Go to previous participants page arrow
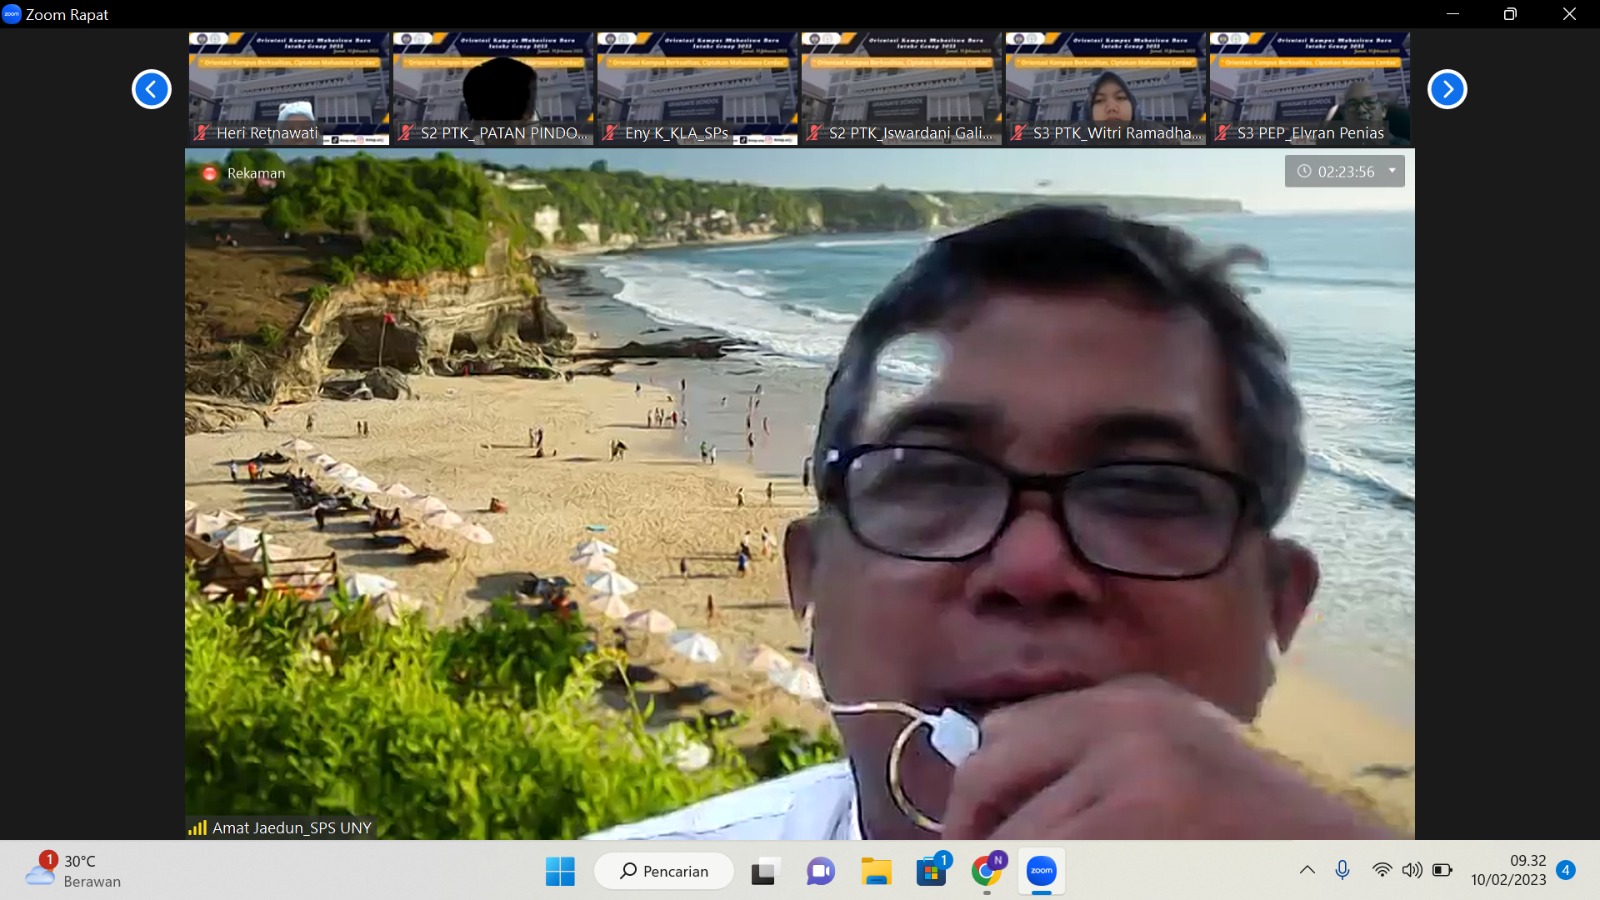The image size is (1600, 900). 152,89
